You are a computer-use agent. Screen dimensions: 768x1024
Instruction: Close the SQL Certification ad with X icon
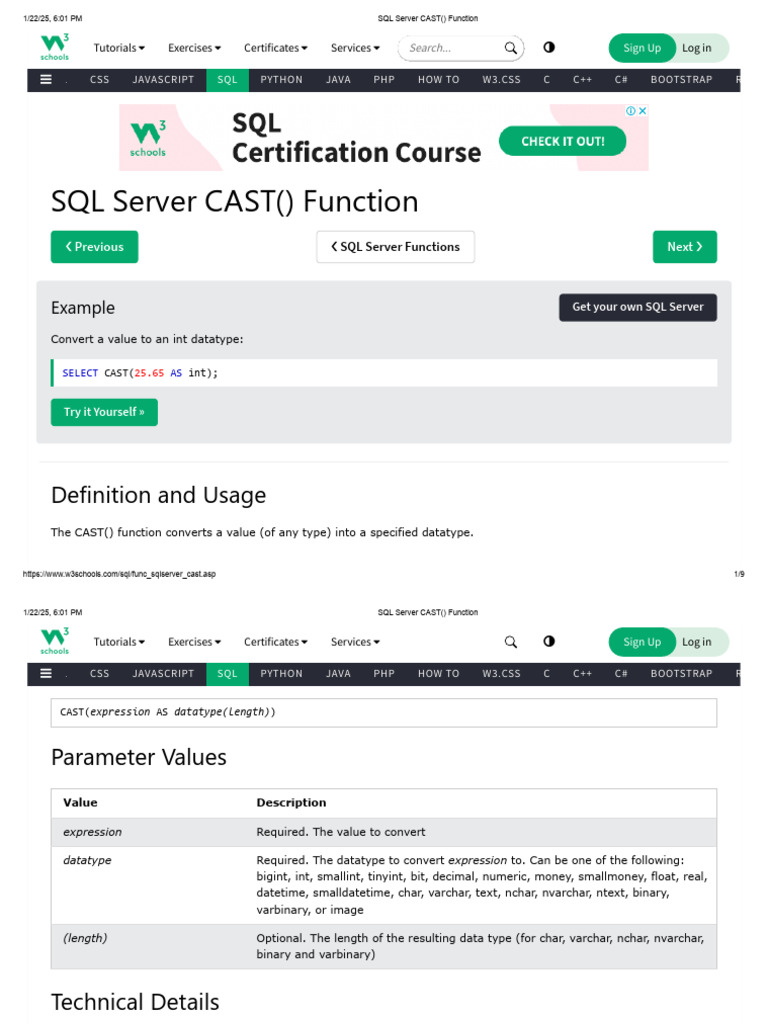point(643,111)
